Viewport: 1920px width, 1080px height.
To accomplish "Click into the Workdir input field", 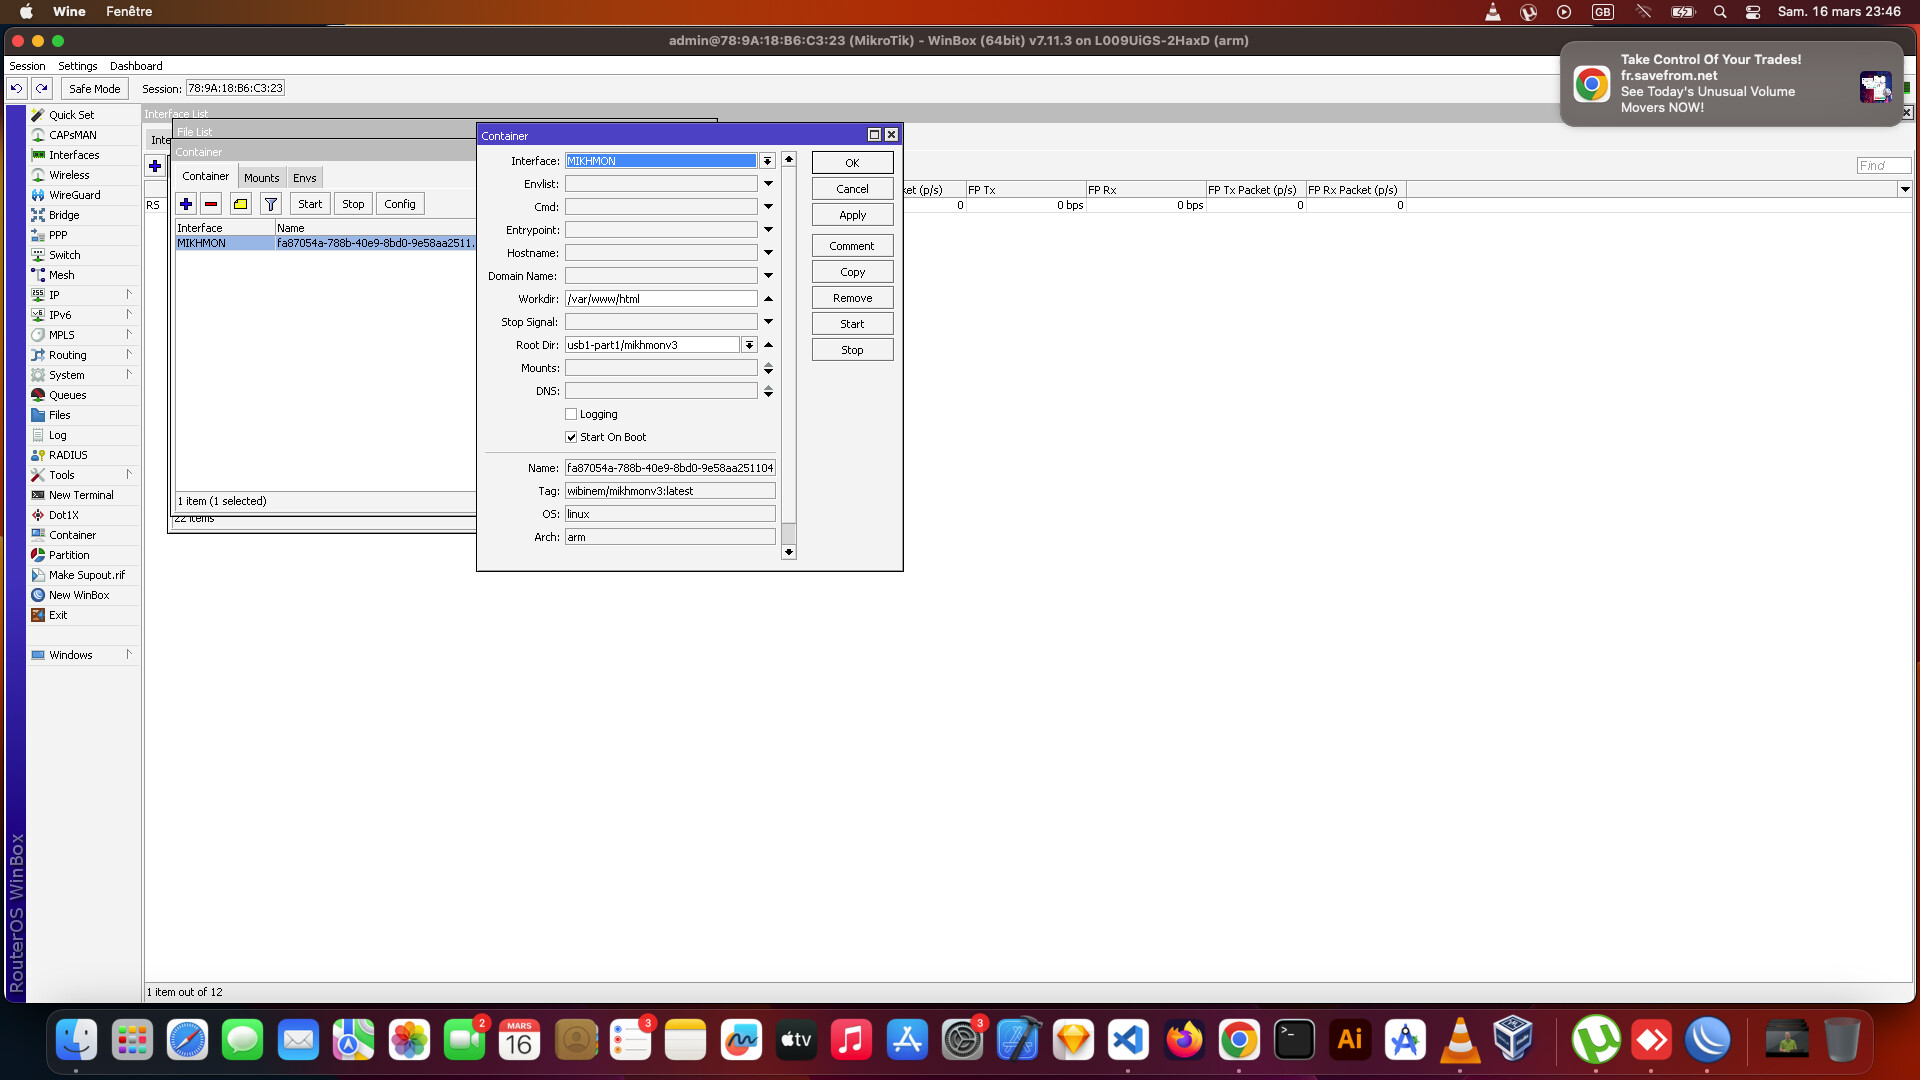I will pyautogui.click(x=660, y=299).
